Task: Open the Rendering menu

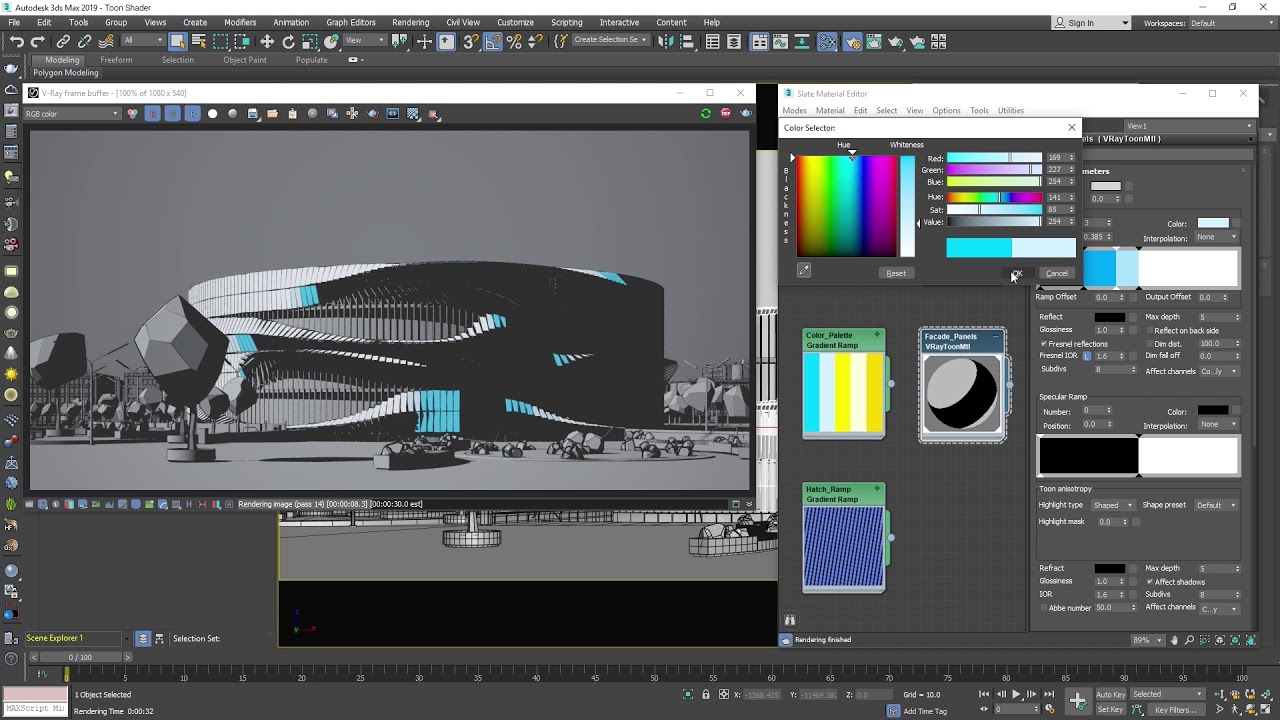Action: (x=410, y=22)
